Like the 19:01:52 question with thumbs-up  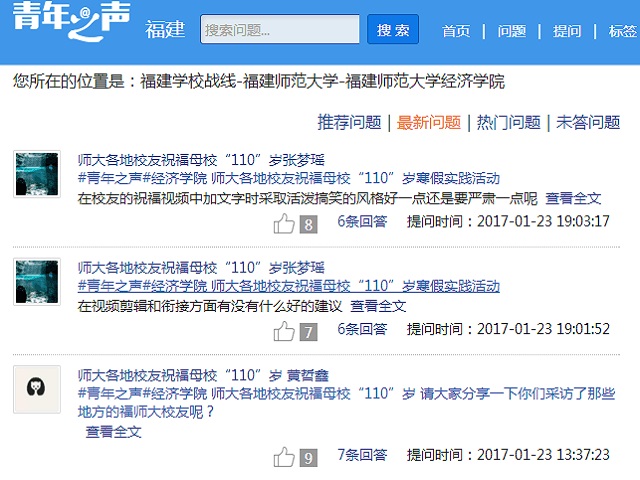coord(284,331)
